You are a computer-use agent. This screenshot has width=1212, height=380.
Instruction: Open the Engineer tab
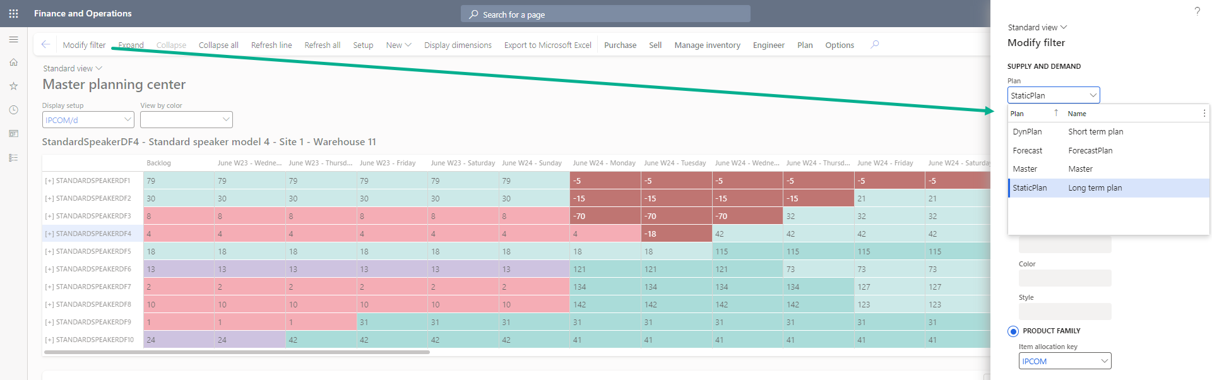point(769,45)
